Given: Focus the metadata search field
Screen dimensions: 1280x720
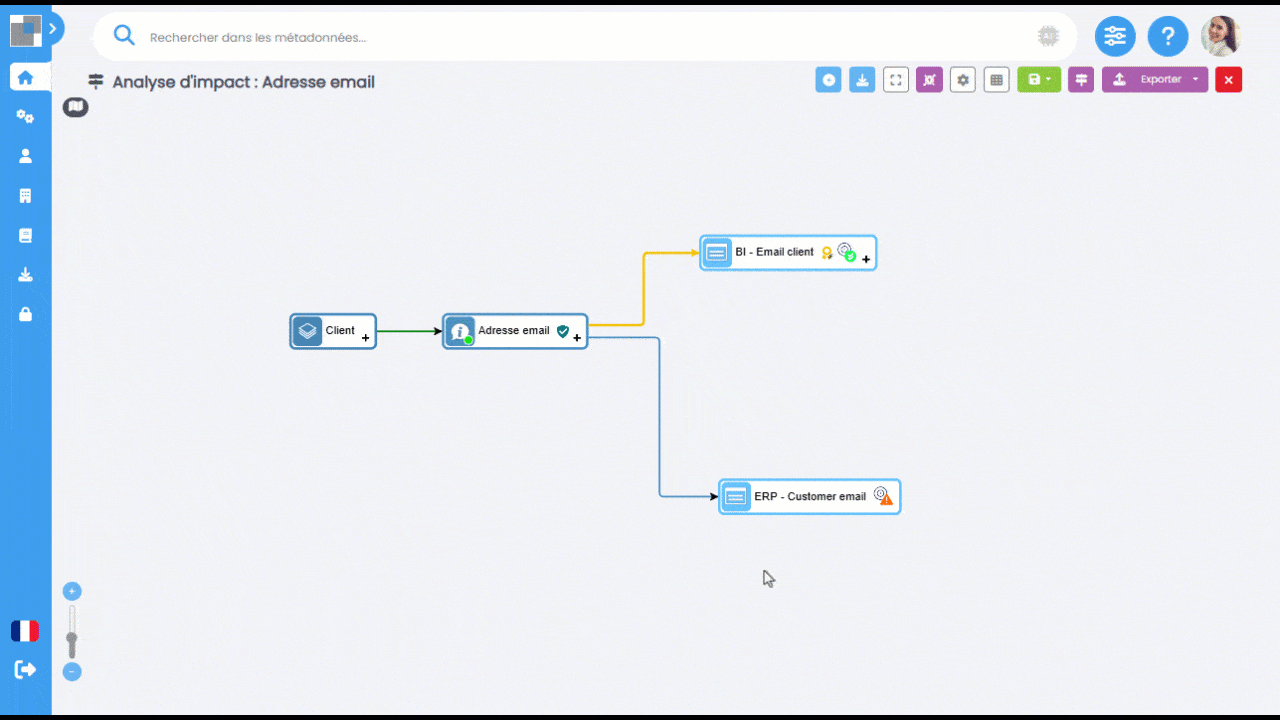Looking at the screenshot, I should pyautogui.click(x=585, y=37).
